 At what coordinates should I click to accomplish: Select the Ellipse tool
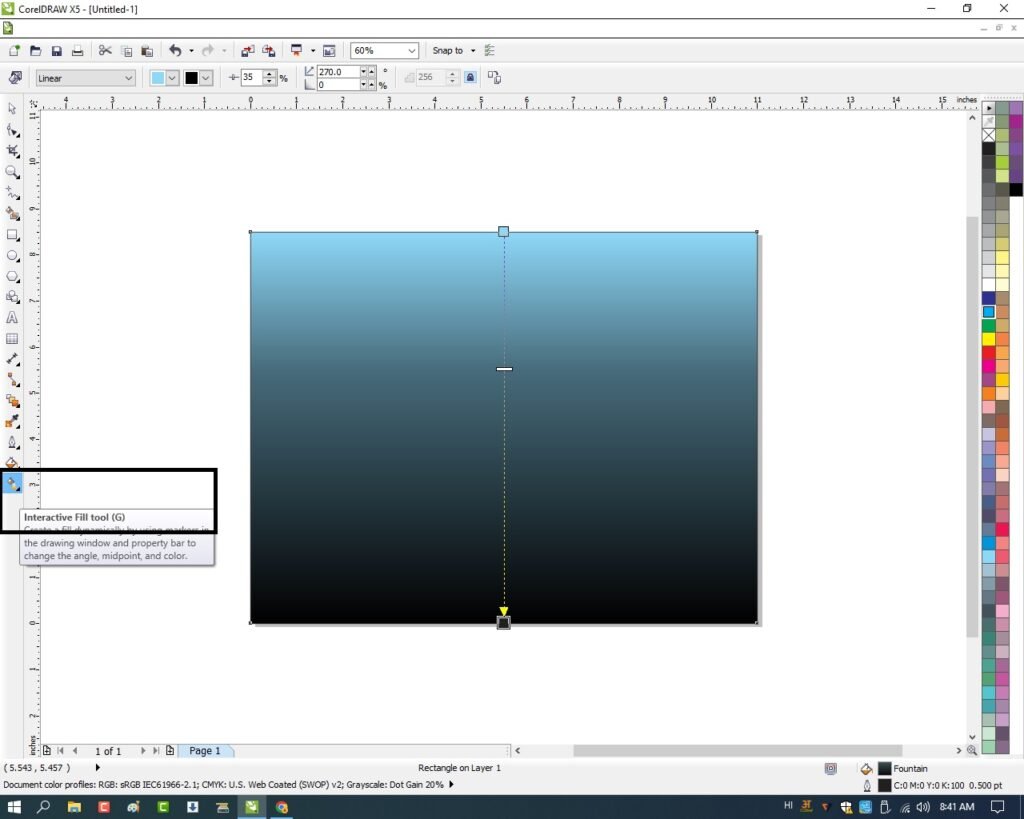[x=12, y=255]
